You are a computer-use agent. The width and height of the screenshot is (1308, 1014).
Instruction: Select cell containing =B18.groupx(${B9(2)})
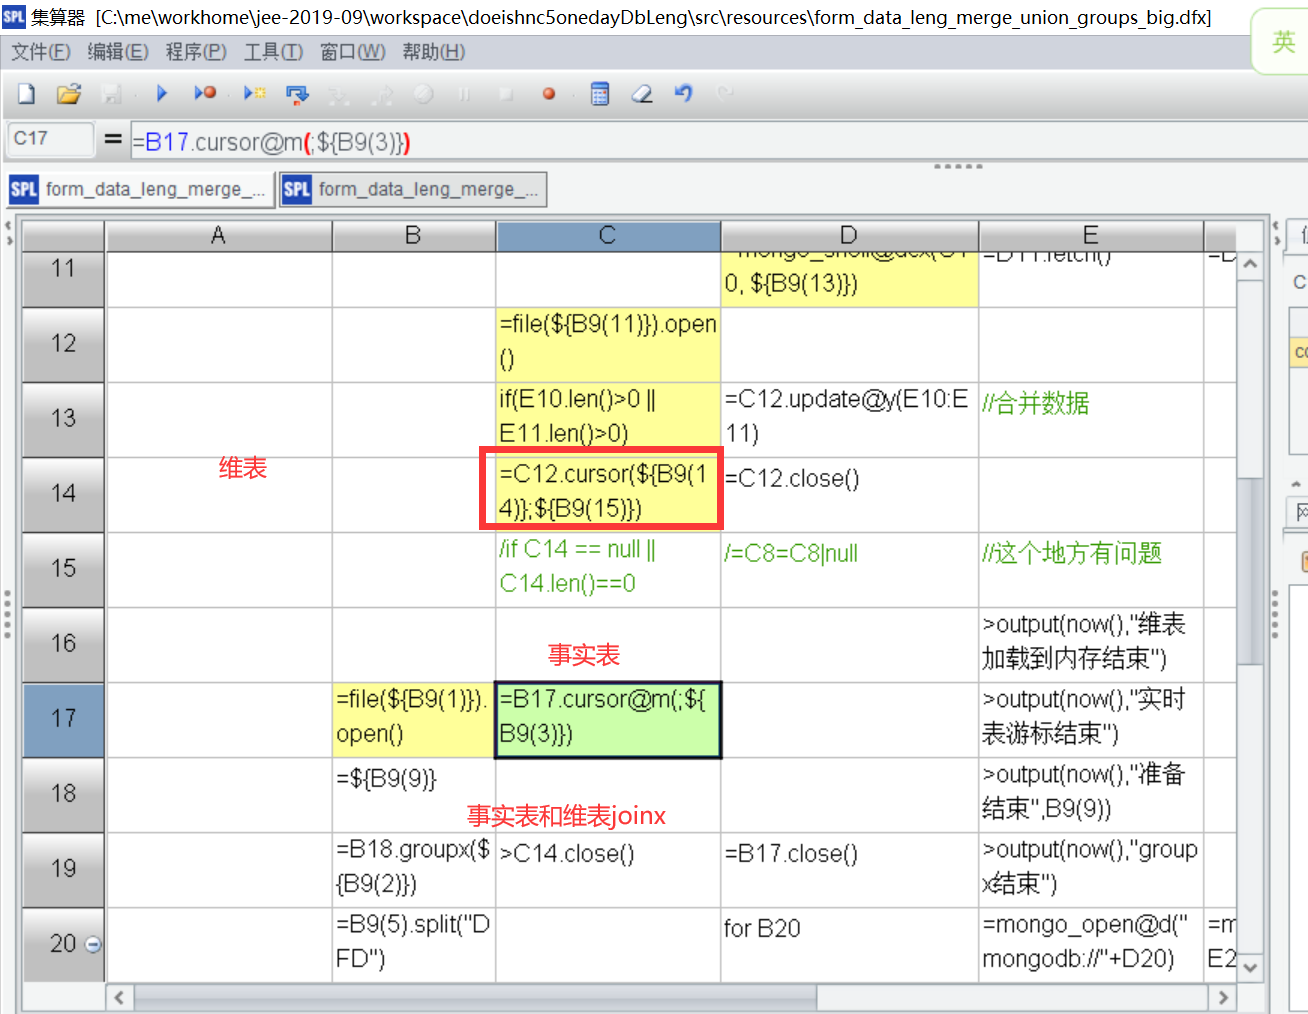413,869
